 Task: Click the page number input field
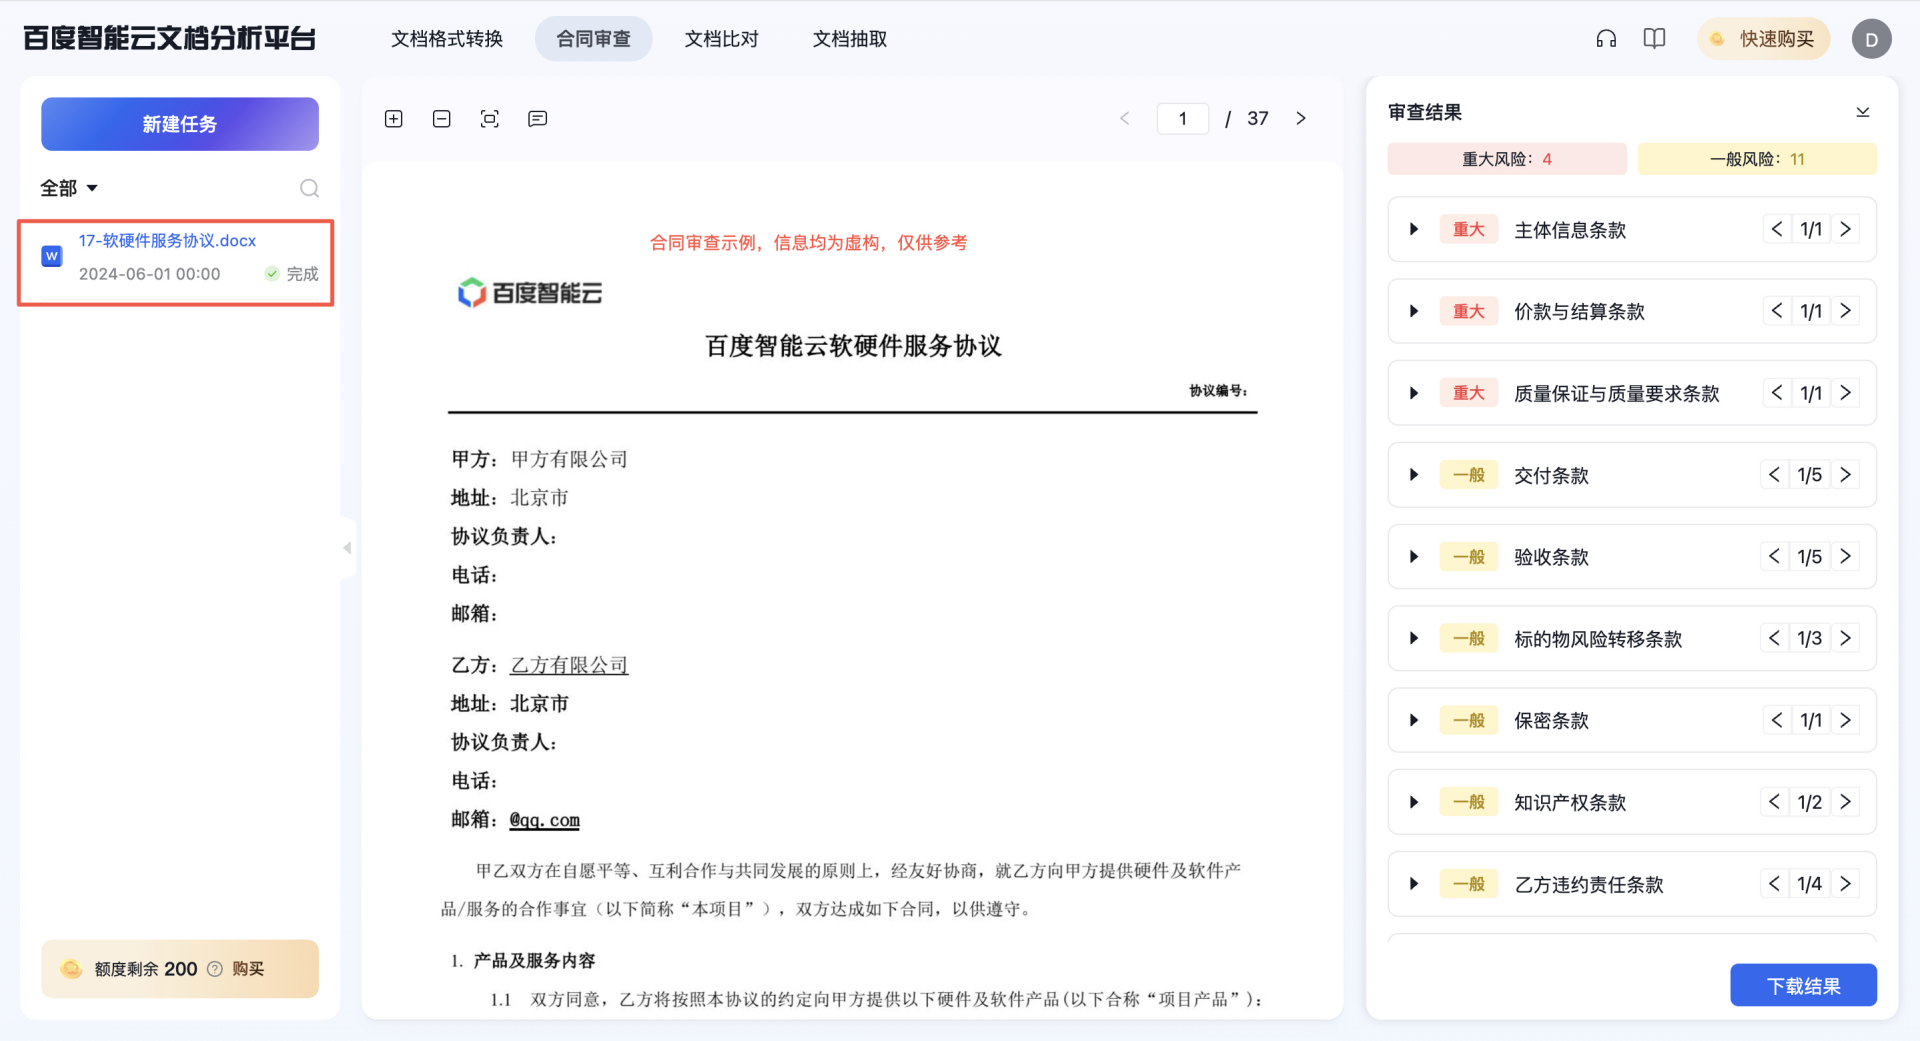pos(1183,119)
